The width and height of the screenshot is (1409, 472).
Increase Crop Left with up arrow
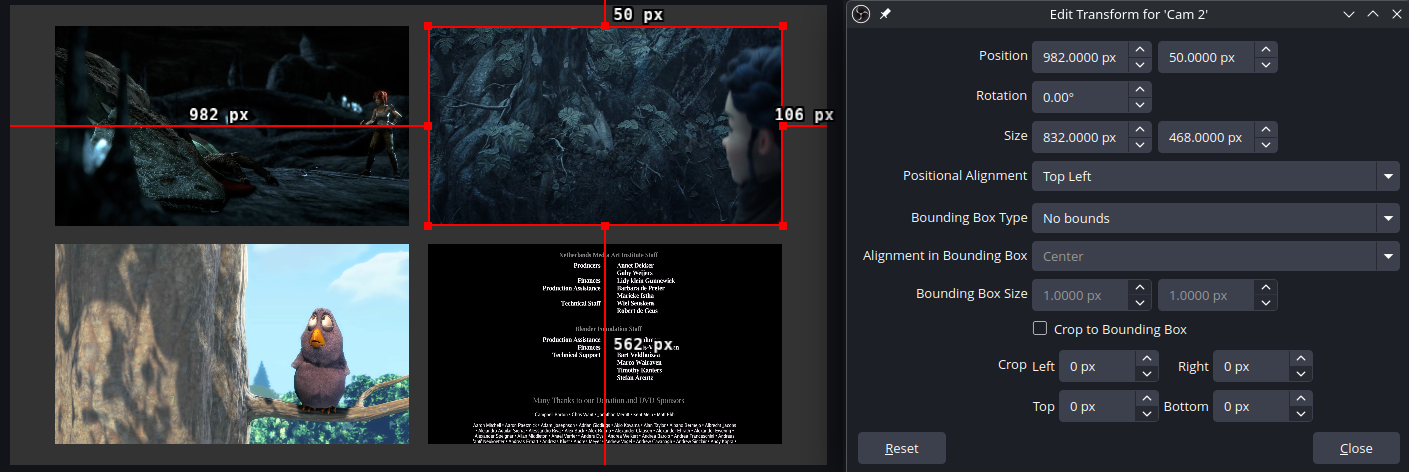1147,358
